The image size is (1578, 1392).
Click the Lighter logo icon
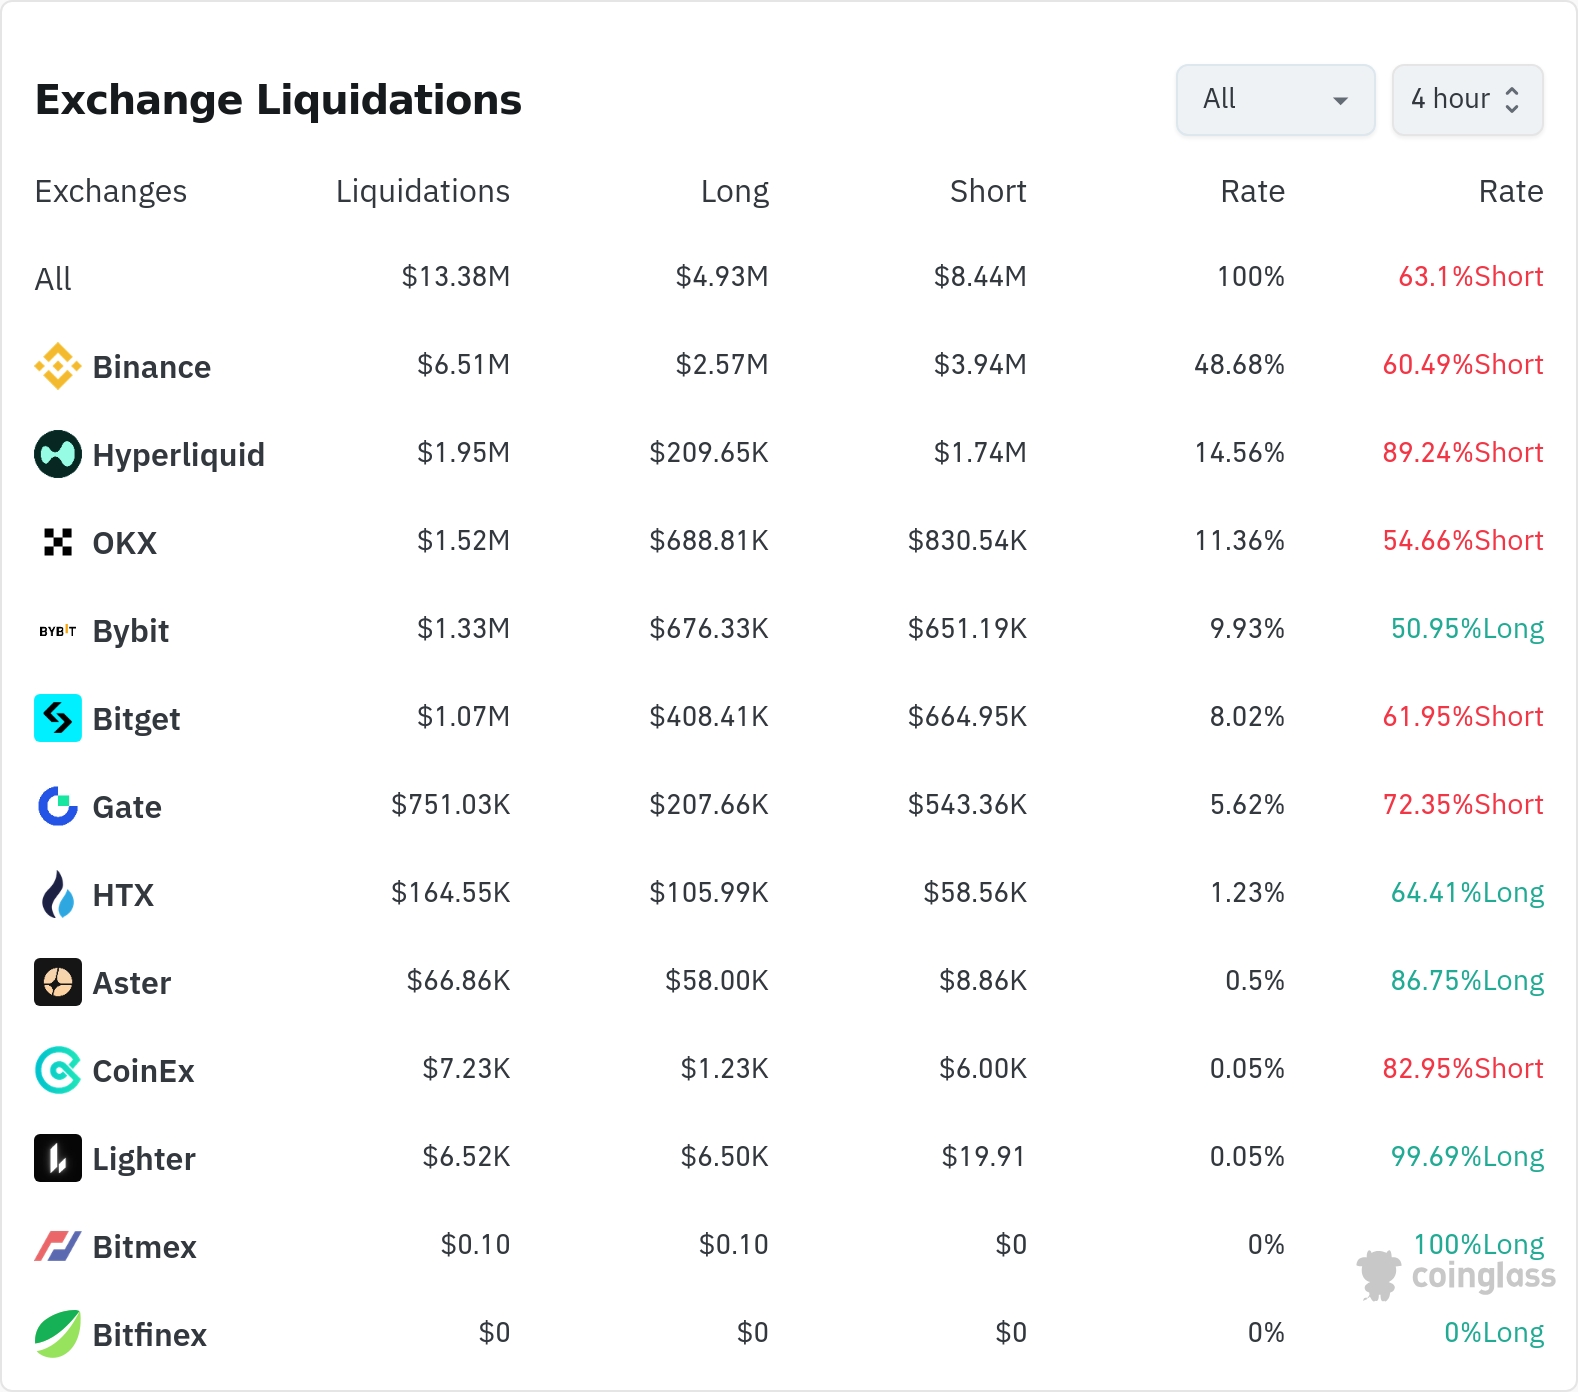tap(58, 1158)
